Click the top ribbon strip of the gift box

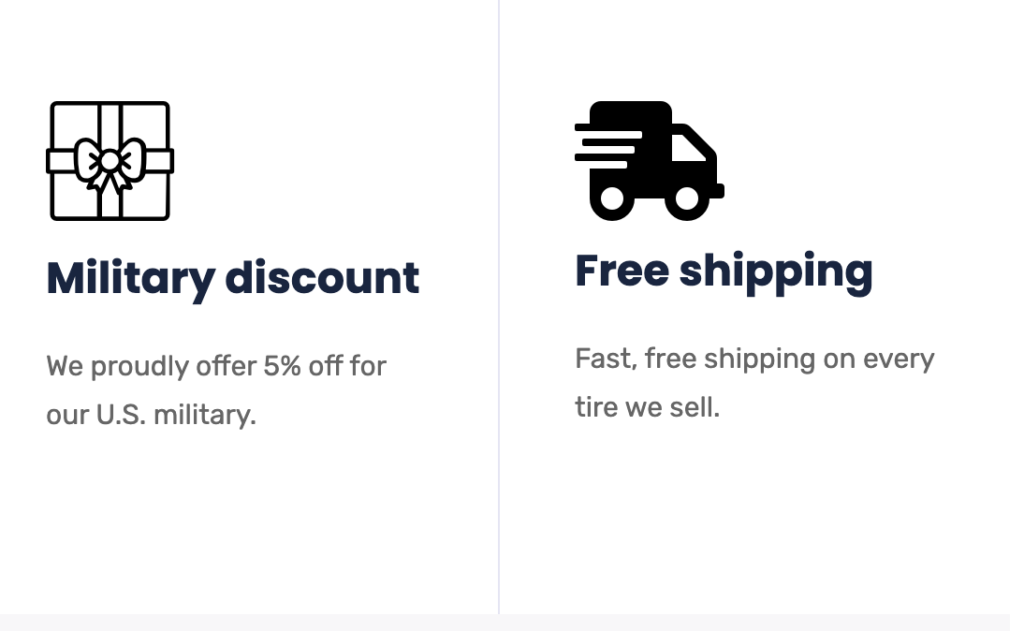[110, 121]
